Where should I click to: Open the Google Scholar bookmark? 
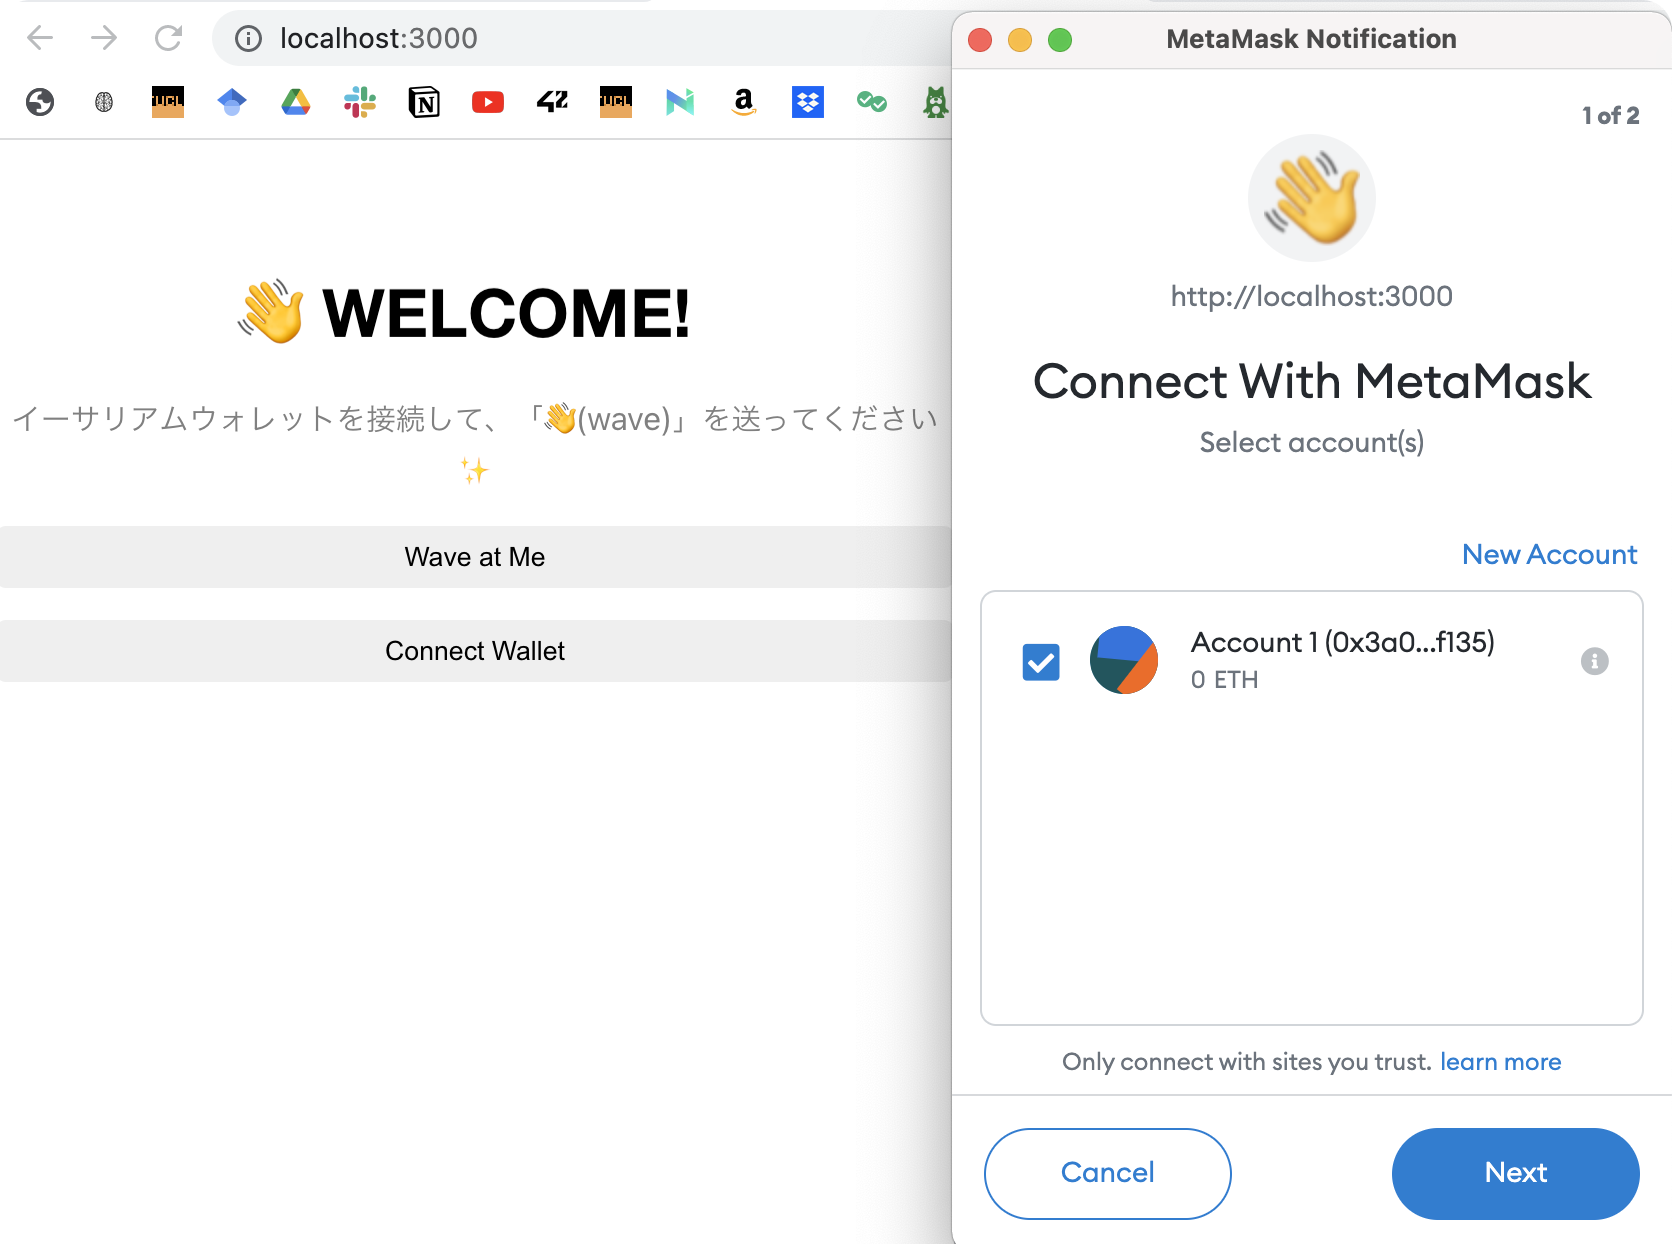click(x=232, y=102)
